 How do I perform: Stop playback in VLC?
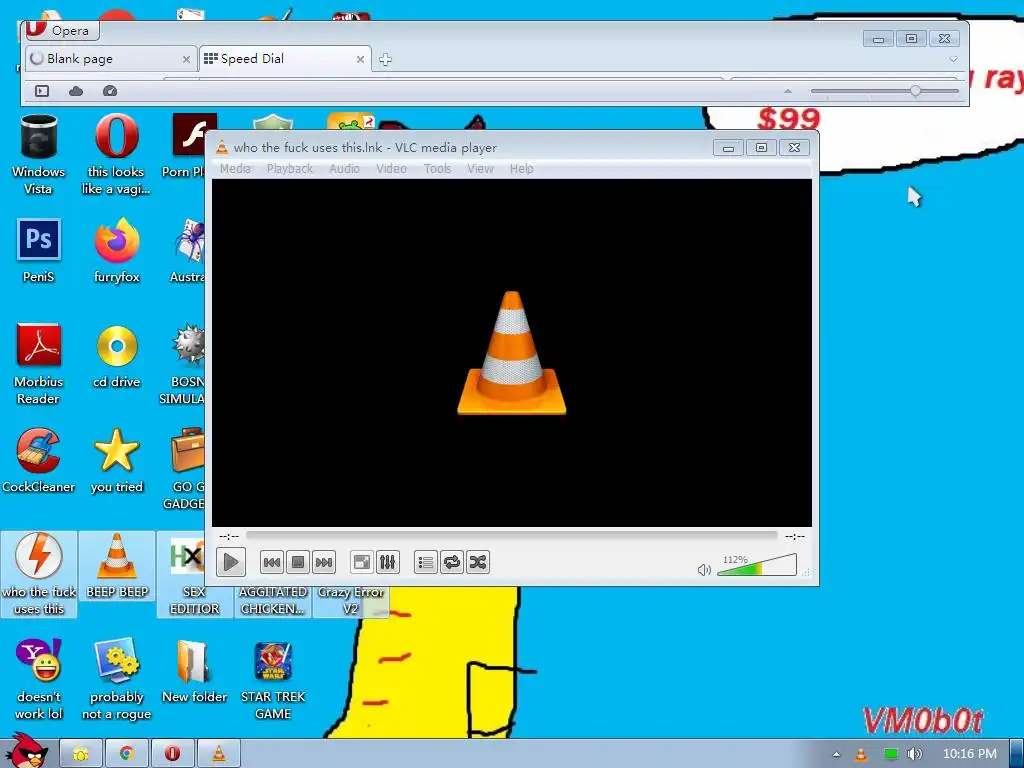(x=298, y=562)
